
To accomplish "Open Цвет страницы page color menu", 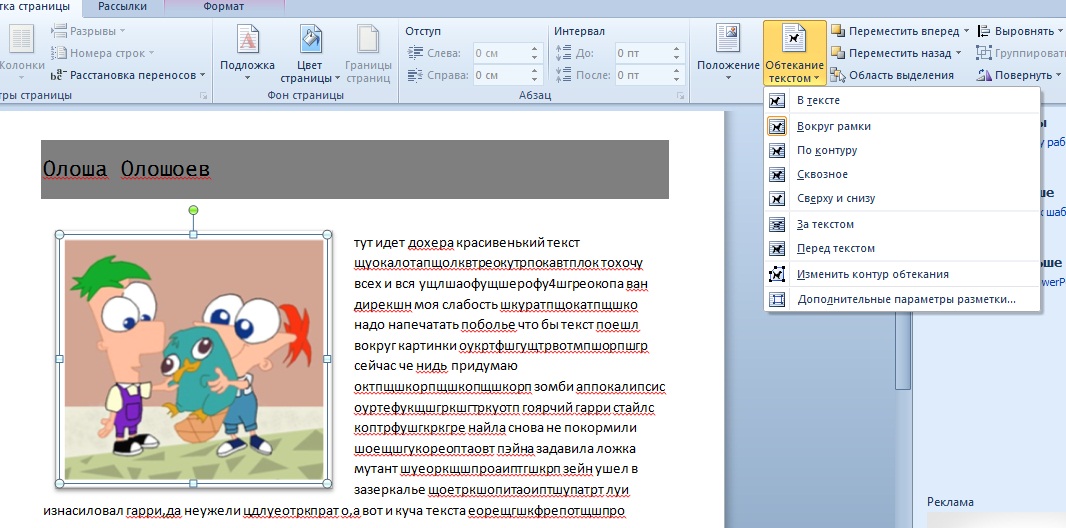I will coord(310,52).
